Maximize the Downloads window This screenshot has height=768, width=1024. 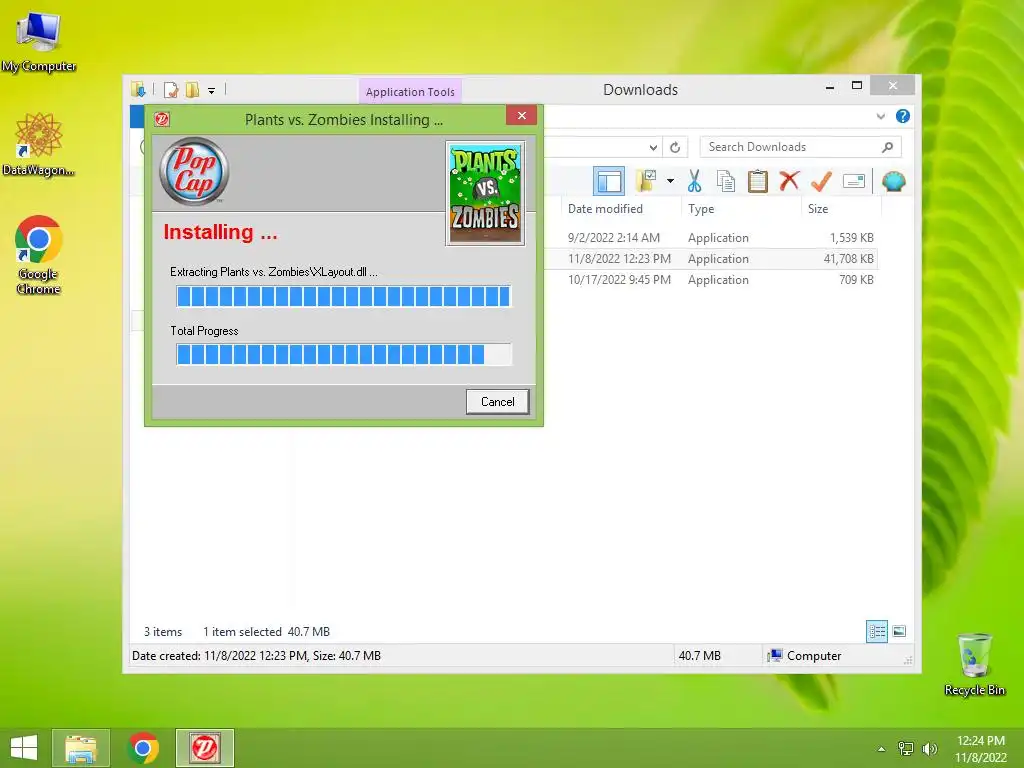[857, 86]
